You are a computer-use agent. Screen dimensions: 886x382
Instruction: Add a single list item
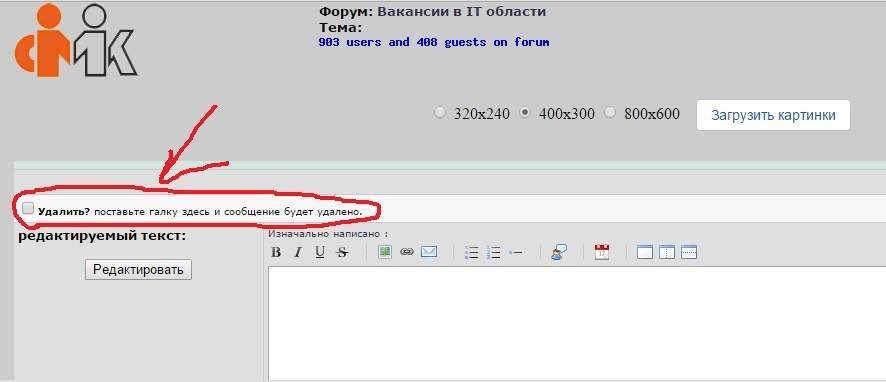point(515,253)
